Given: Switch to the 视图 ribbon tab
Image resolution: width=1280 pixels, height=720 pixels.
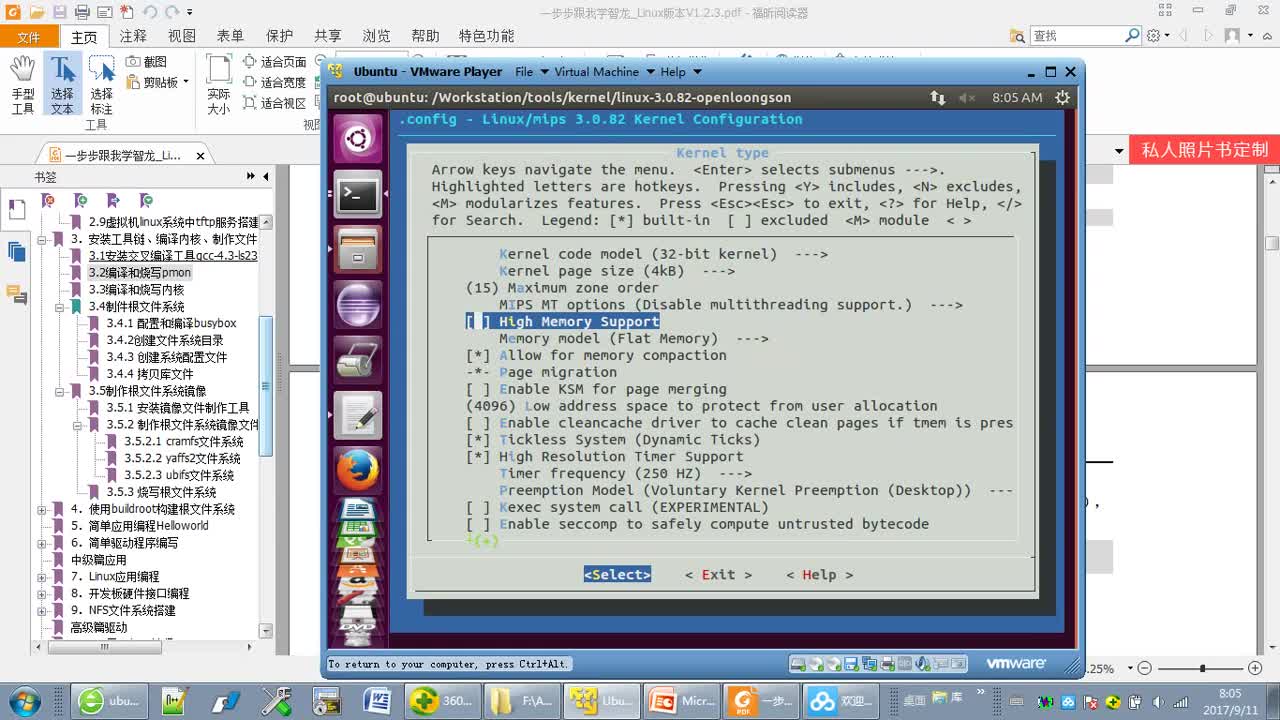Looking at the screenshot, I should click(182, 36).
